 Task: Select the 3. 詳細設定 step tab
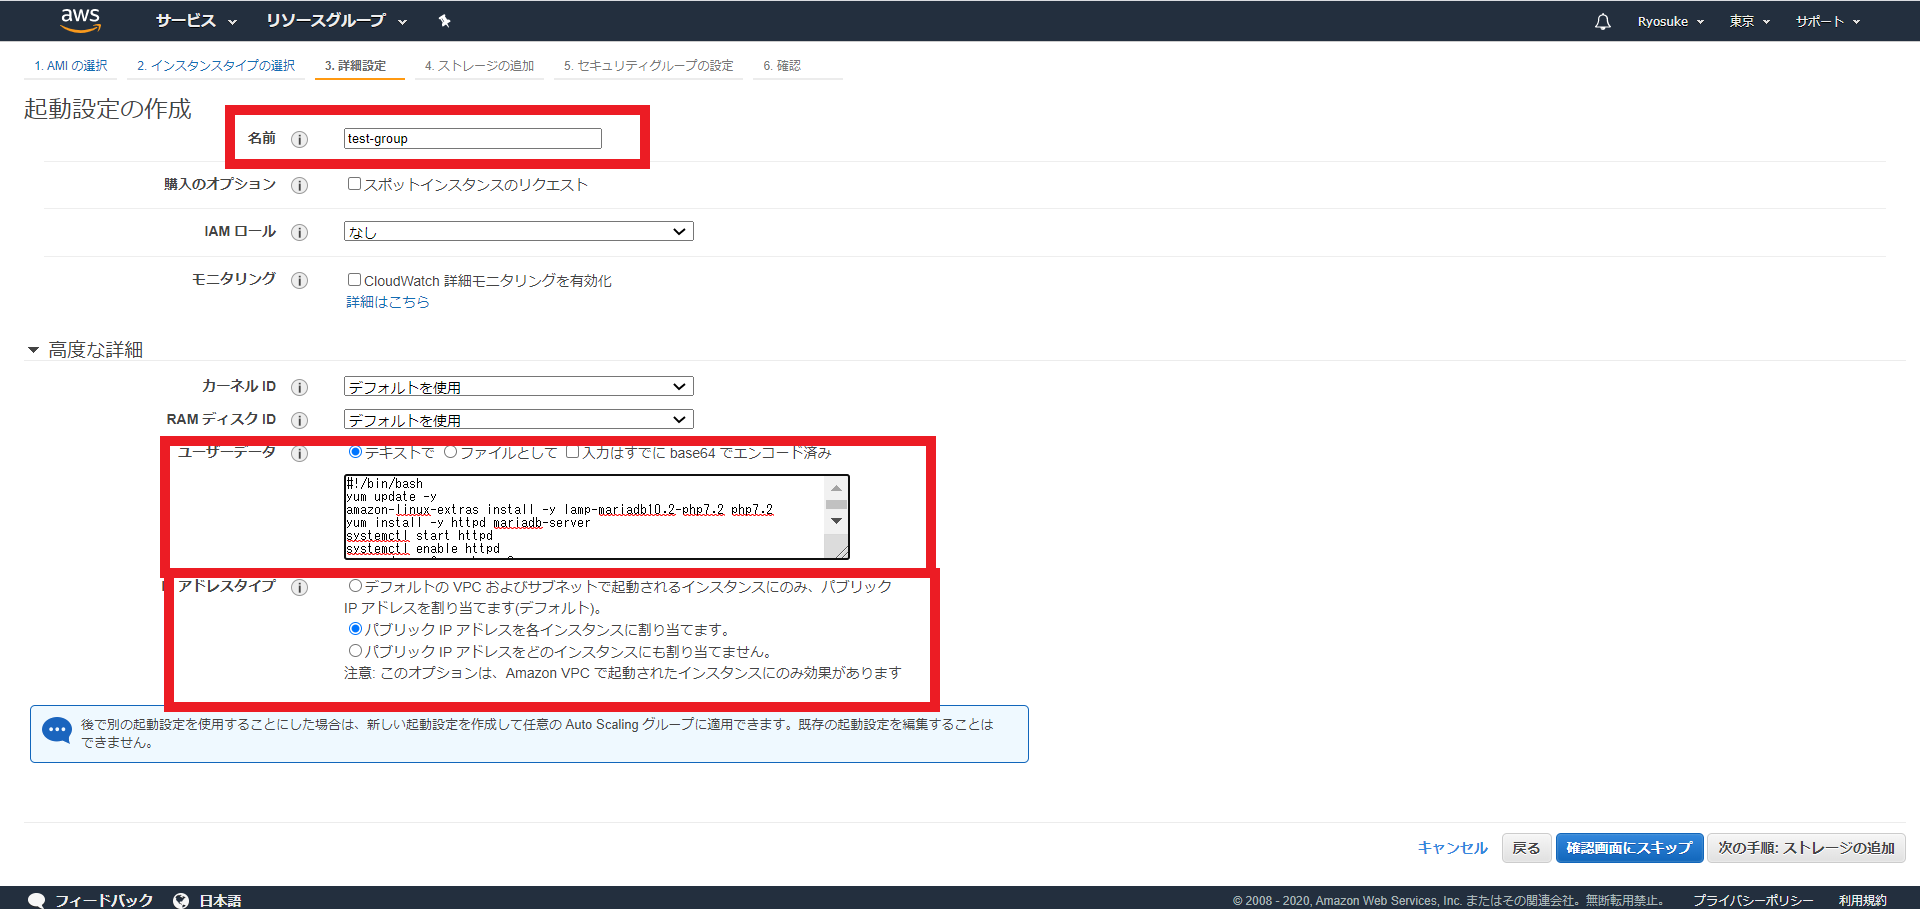tap(355, 66)
